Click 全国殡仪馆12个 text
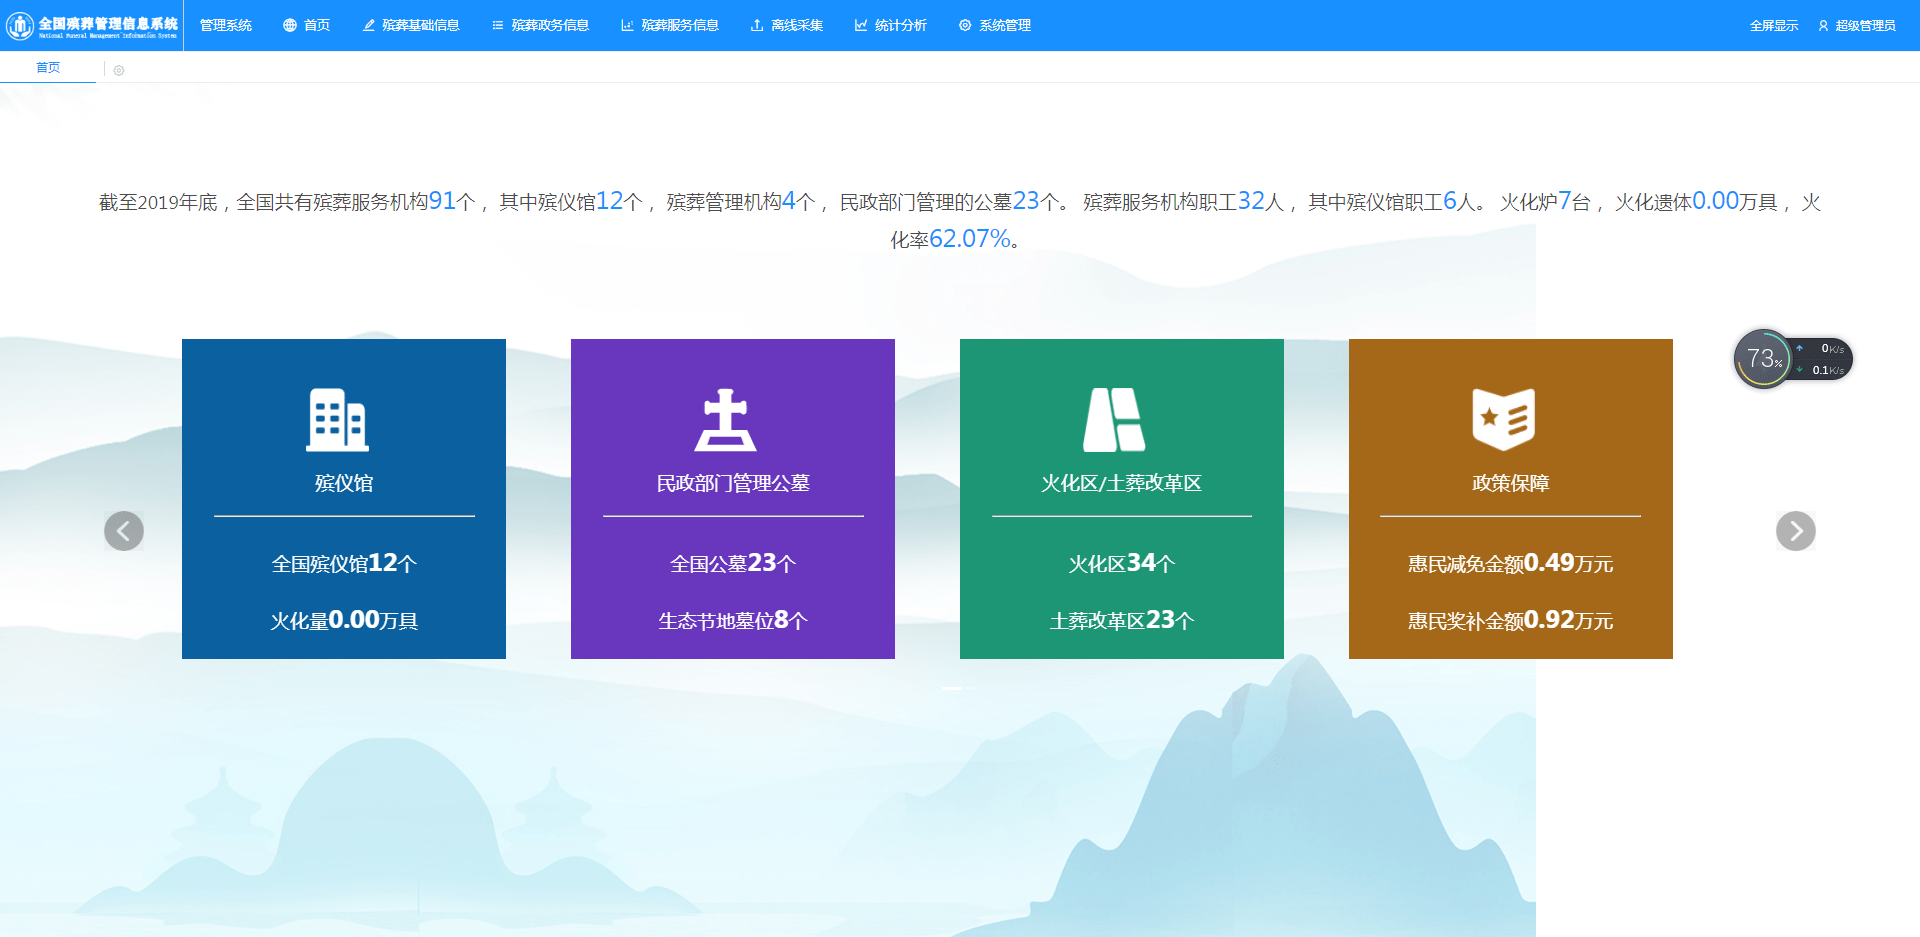Viewport: 1920px width, 937px height. (344, 563)
